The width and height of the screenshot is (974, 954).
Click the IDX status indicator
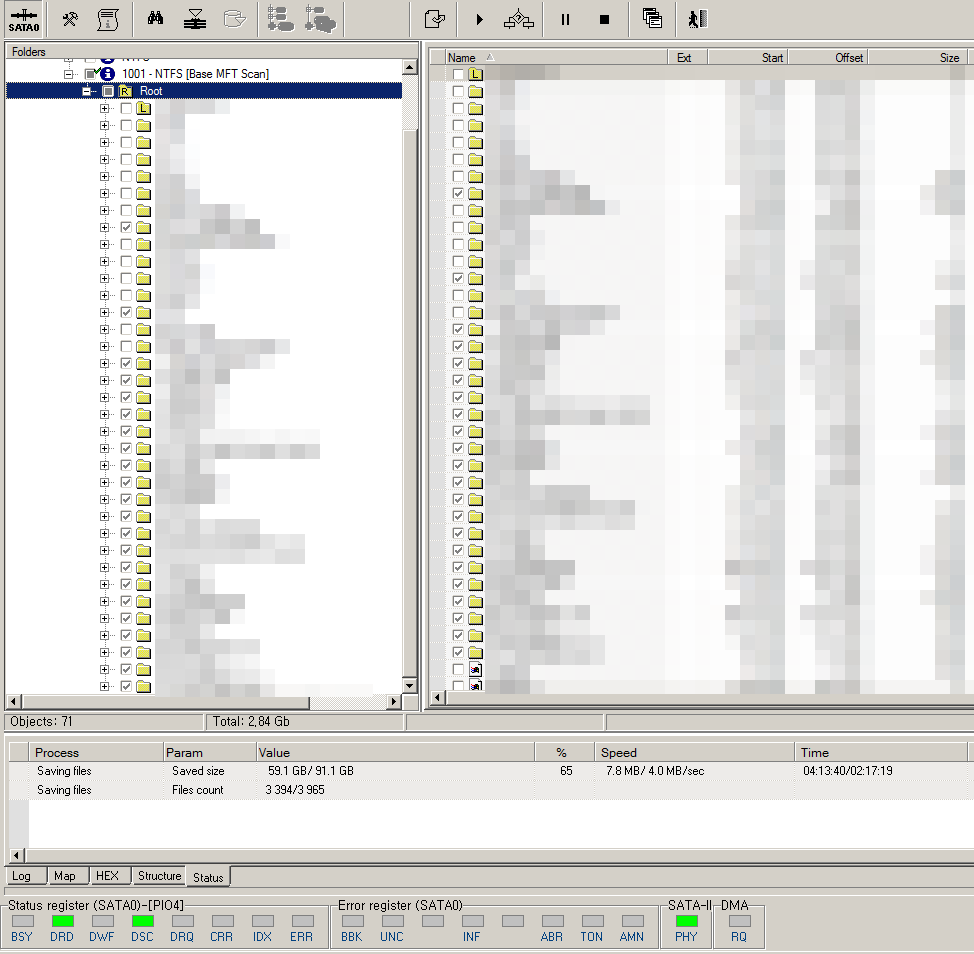pyautogui.click(x=263, y=921)
